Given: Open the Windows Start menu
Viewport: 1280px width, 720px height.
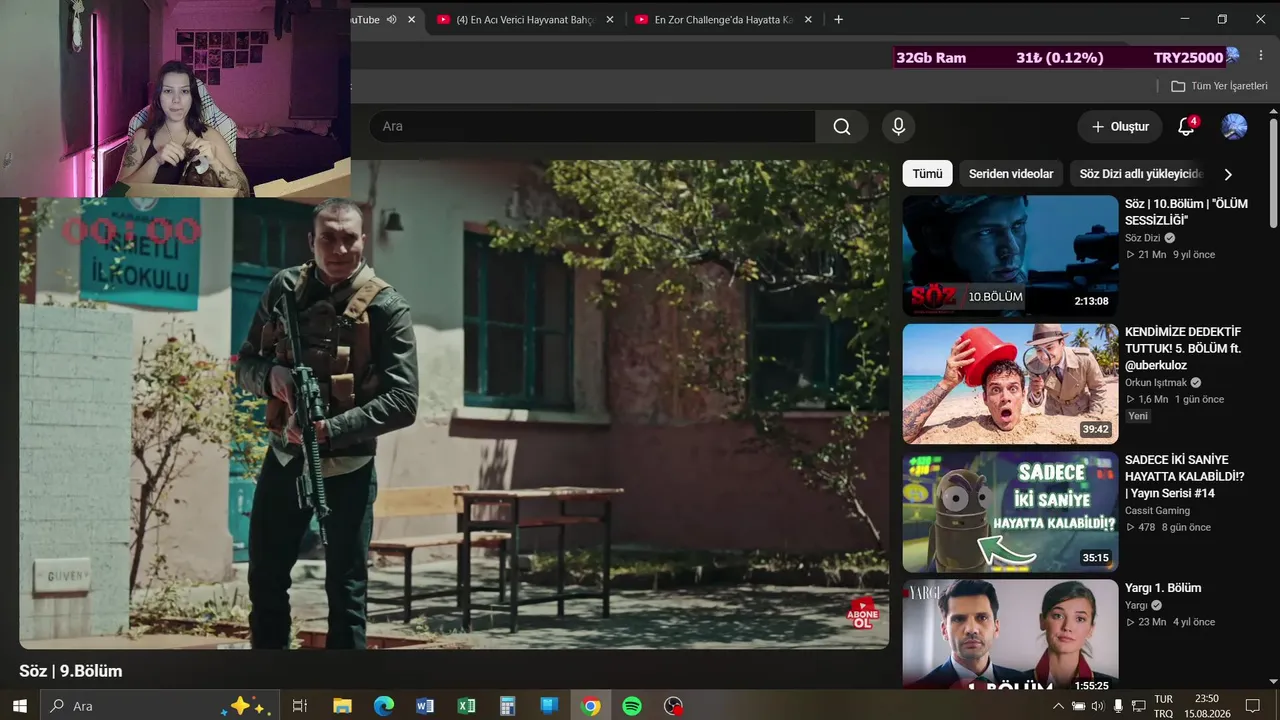Looking at the screenshot, I should 20,706.
